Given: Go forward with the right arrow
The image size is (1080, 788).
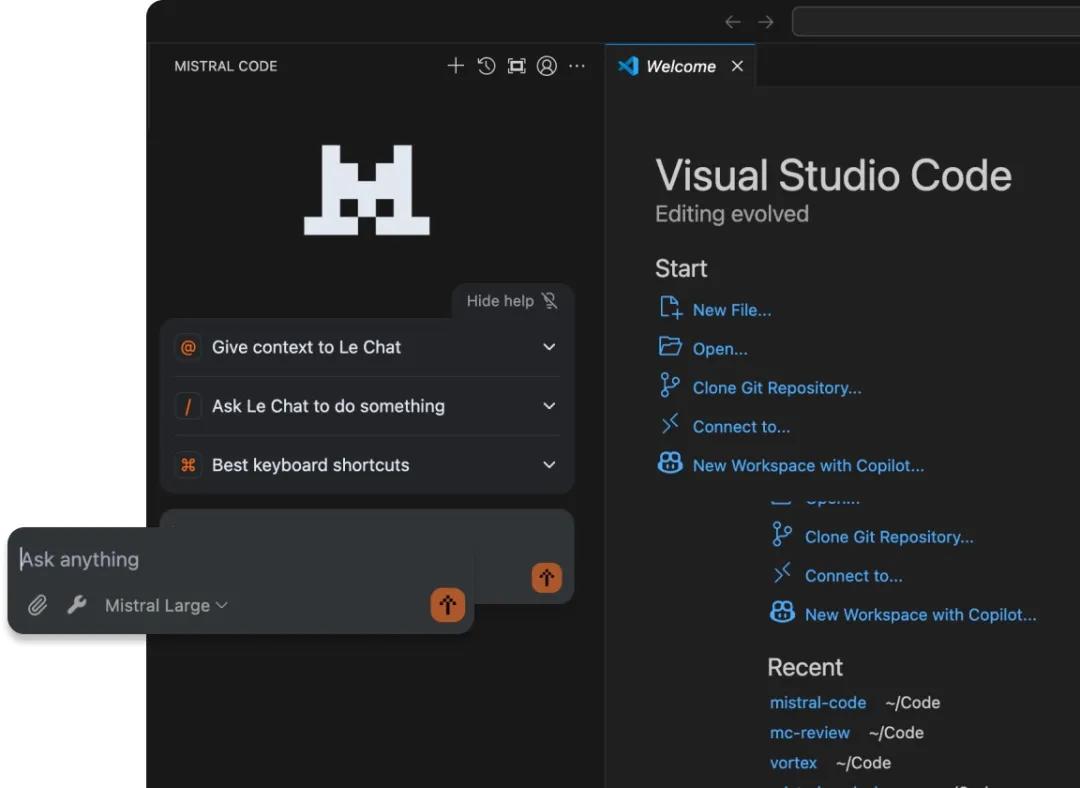Looking at the screenshot, I should tap(766, 22).
